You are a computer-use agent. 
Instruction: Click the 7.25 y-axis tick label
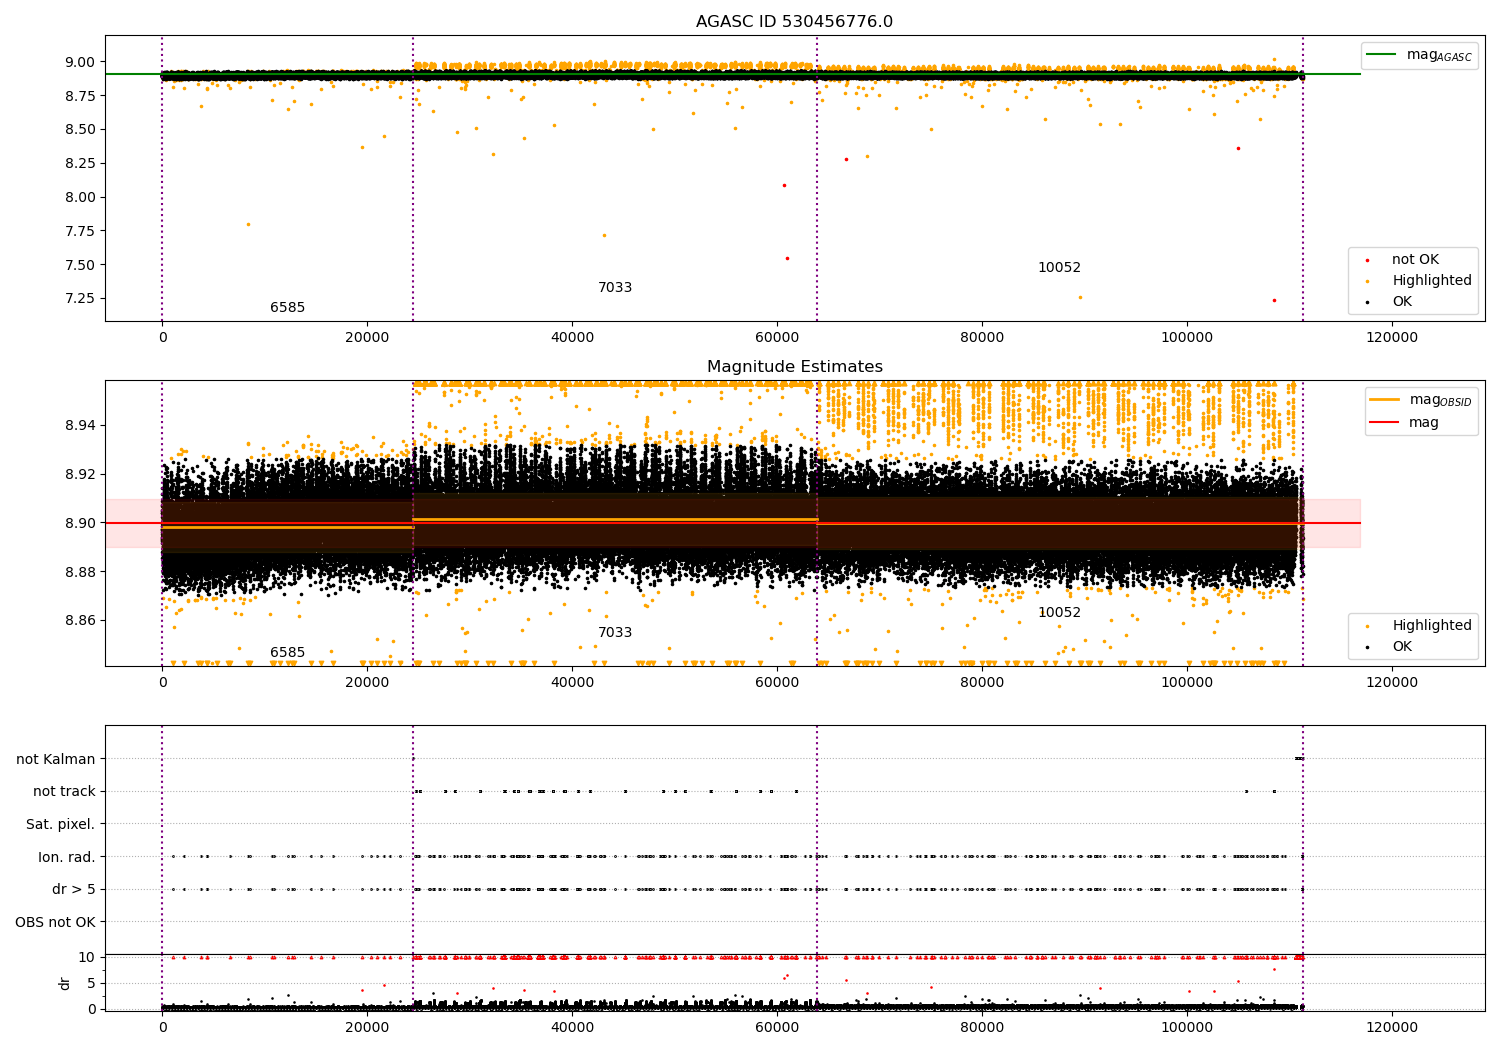pos(80,299)
